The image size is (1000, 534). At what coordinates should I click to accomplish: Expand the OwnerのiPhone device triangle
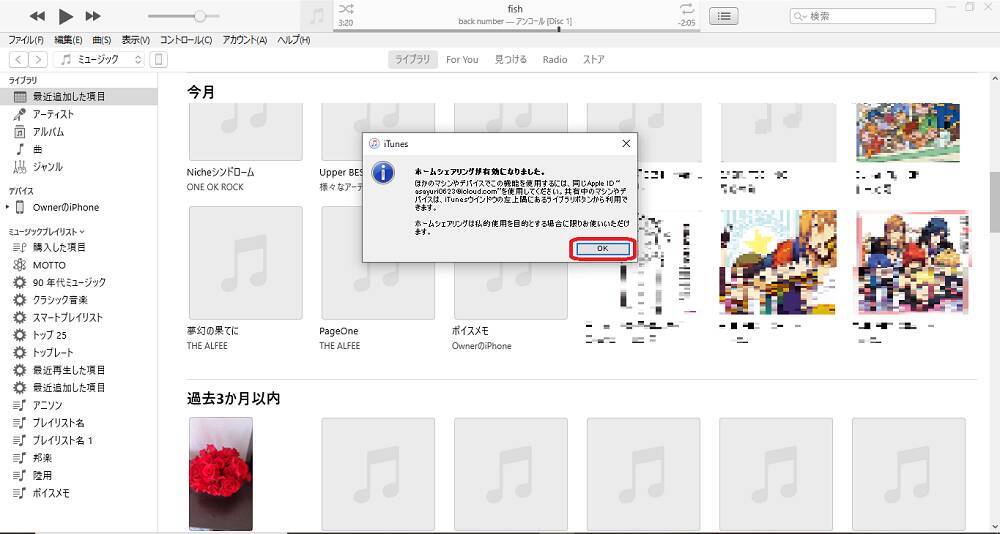point(7,207)
